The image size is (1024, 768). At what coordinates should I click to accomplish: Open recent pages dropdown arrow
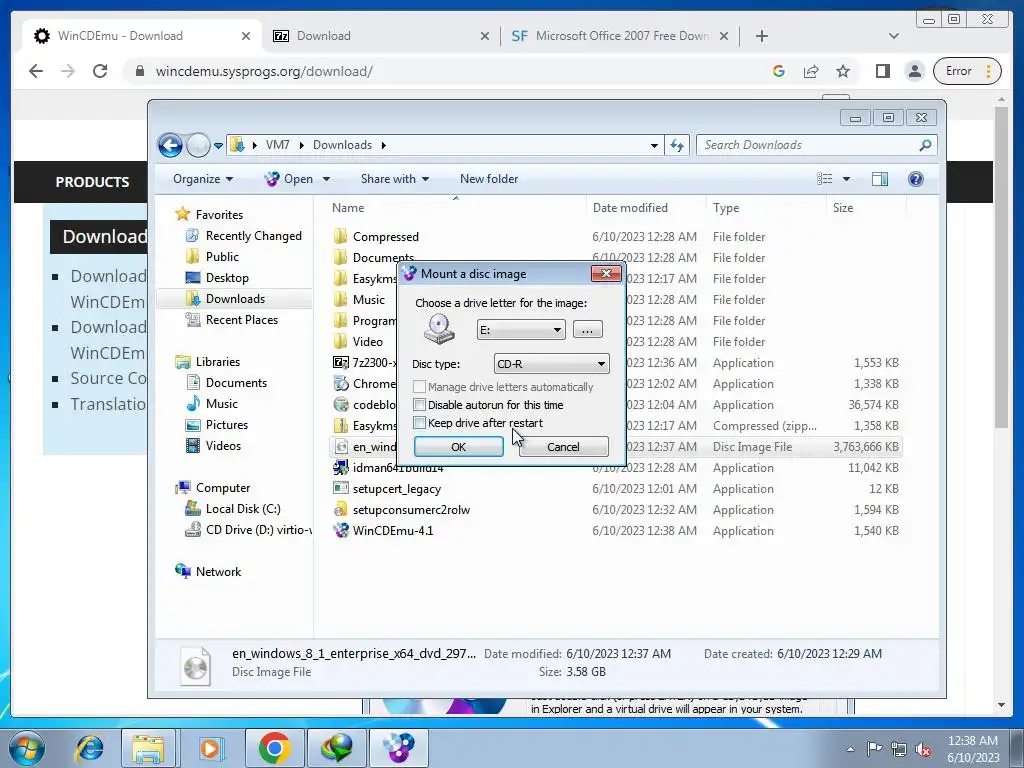[218, 146]
